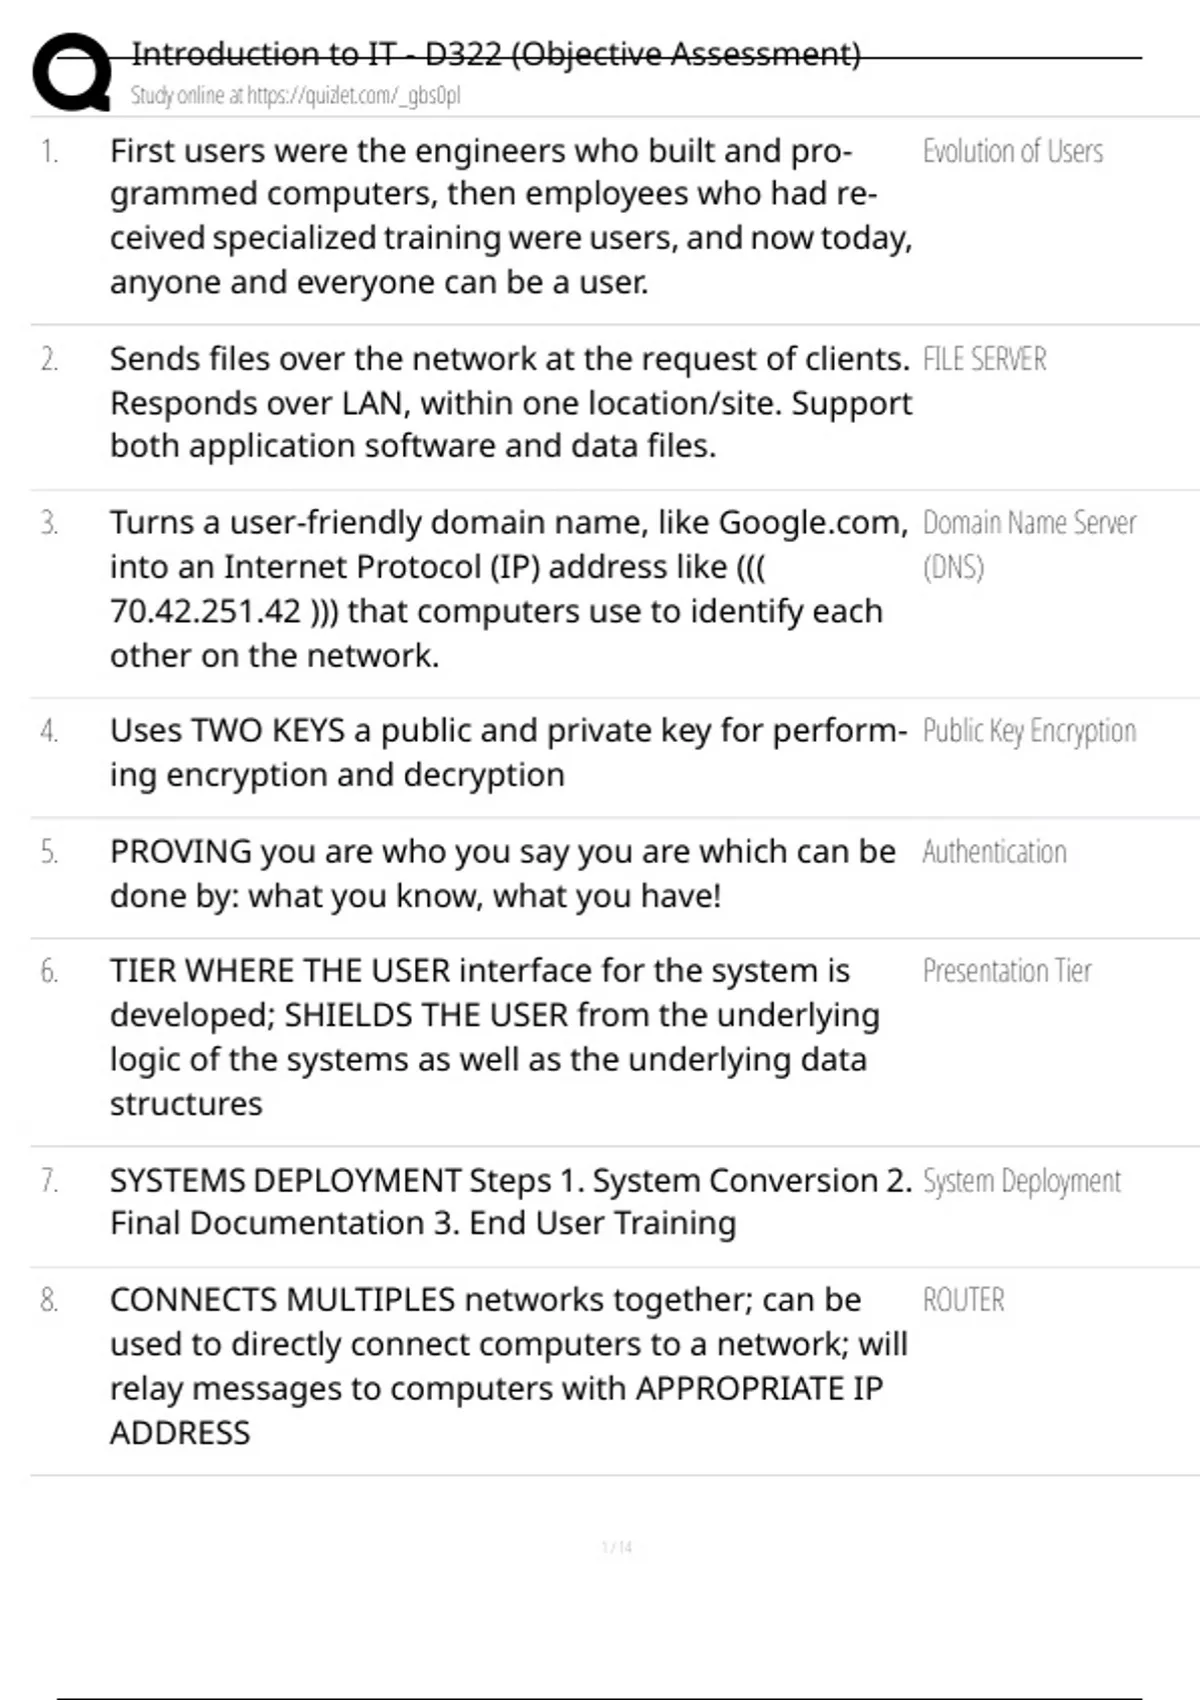The width and height of the screenshot is (1200, 1700).
Task: Select the 'Evolution of Users' term
Action: [x=1012, y=152]
